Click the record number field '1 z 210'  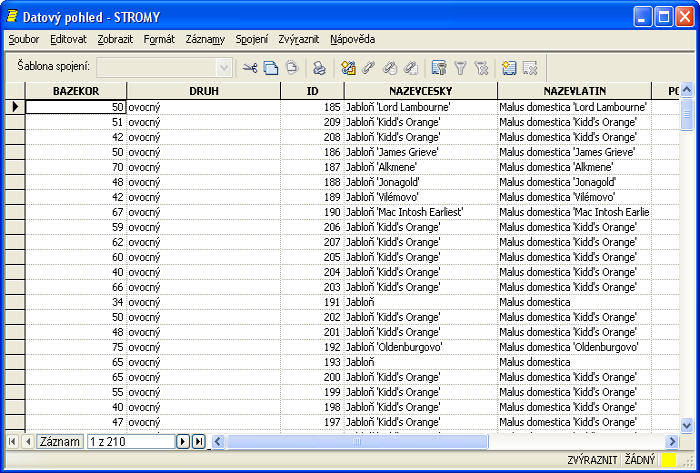pyautogui.click(x=130, y=441)
